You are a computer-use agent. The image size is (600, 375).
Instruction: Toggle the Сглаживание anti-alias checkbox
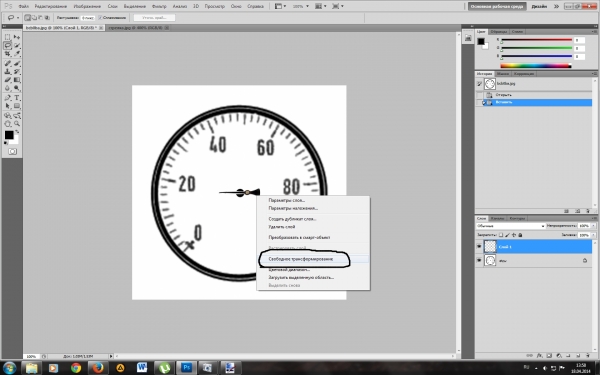point(100,18)
